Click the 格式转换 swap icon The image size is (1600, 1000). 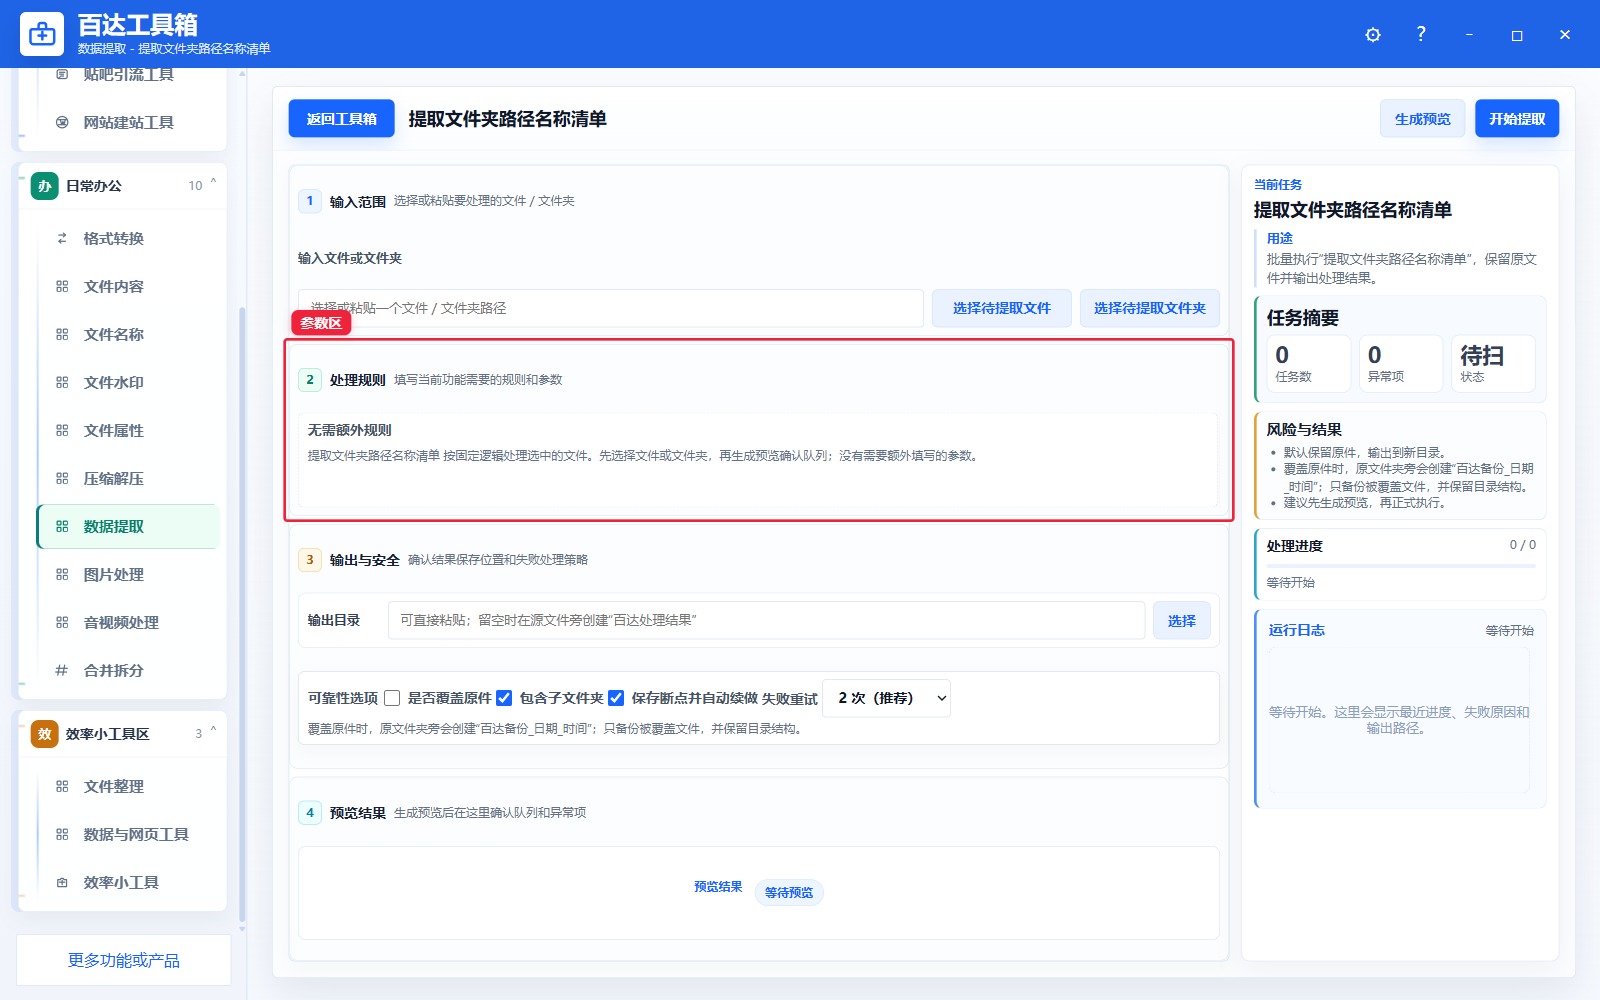tap(62, 238)
